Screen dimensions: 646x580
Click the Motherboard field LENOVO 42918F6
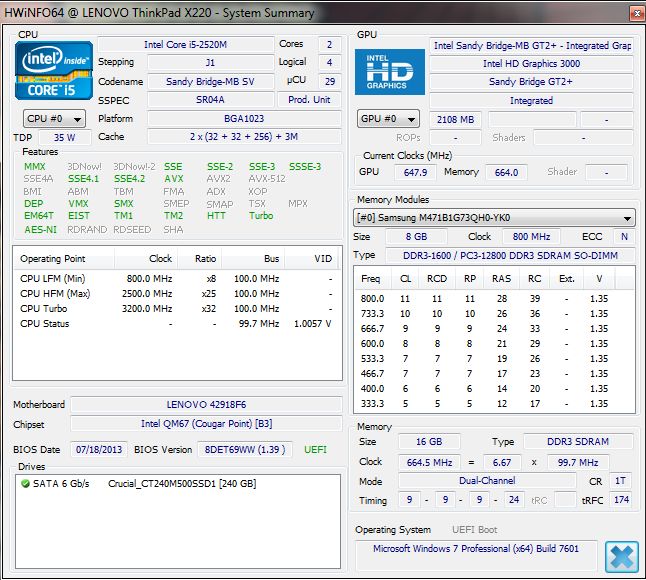click(206, 405)
